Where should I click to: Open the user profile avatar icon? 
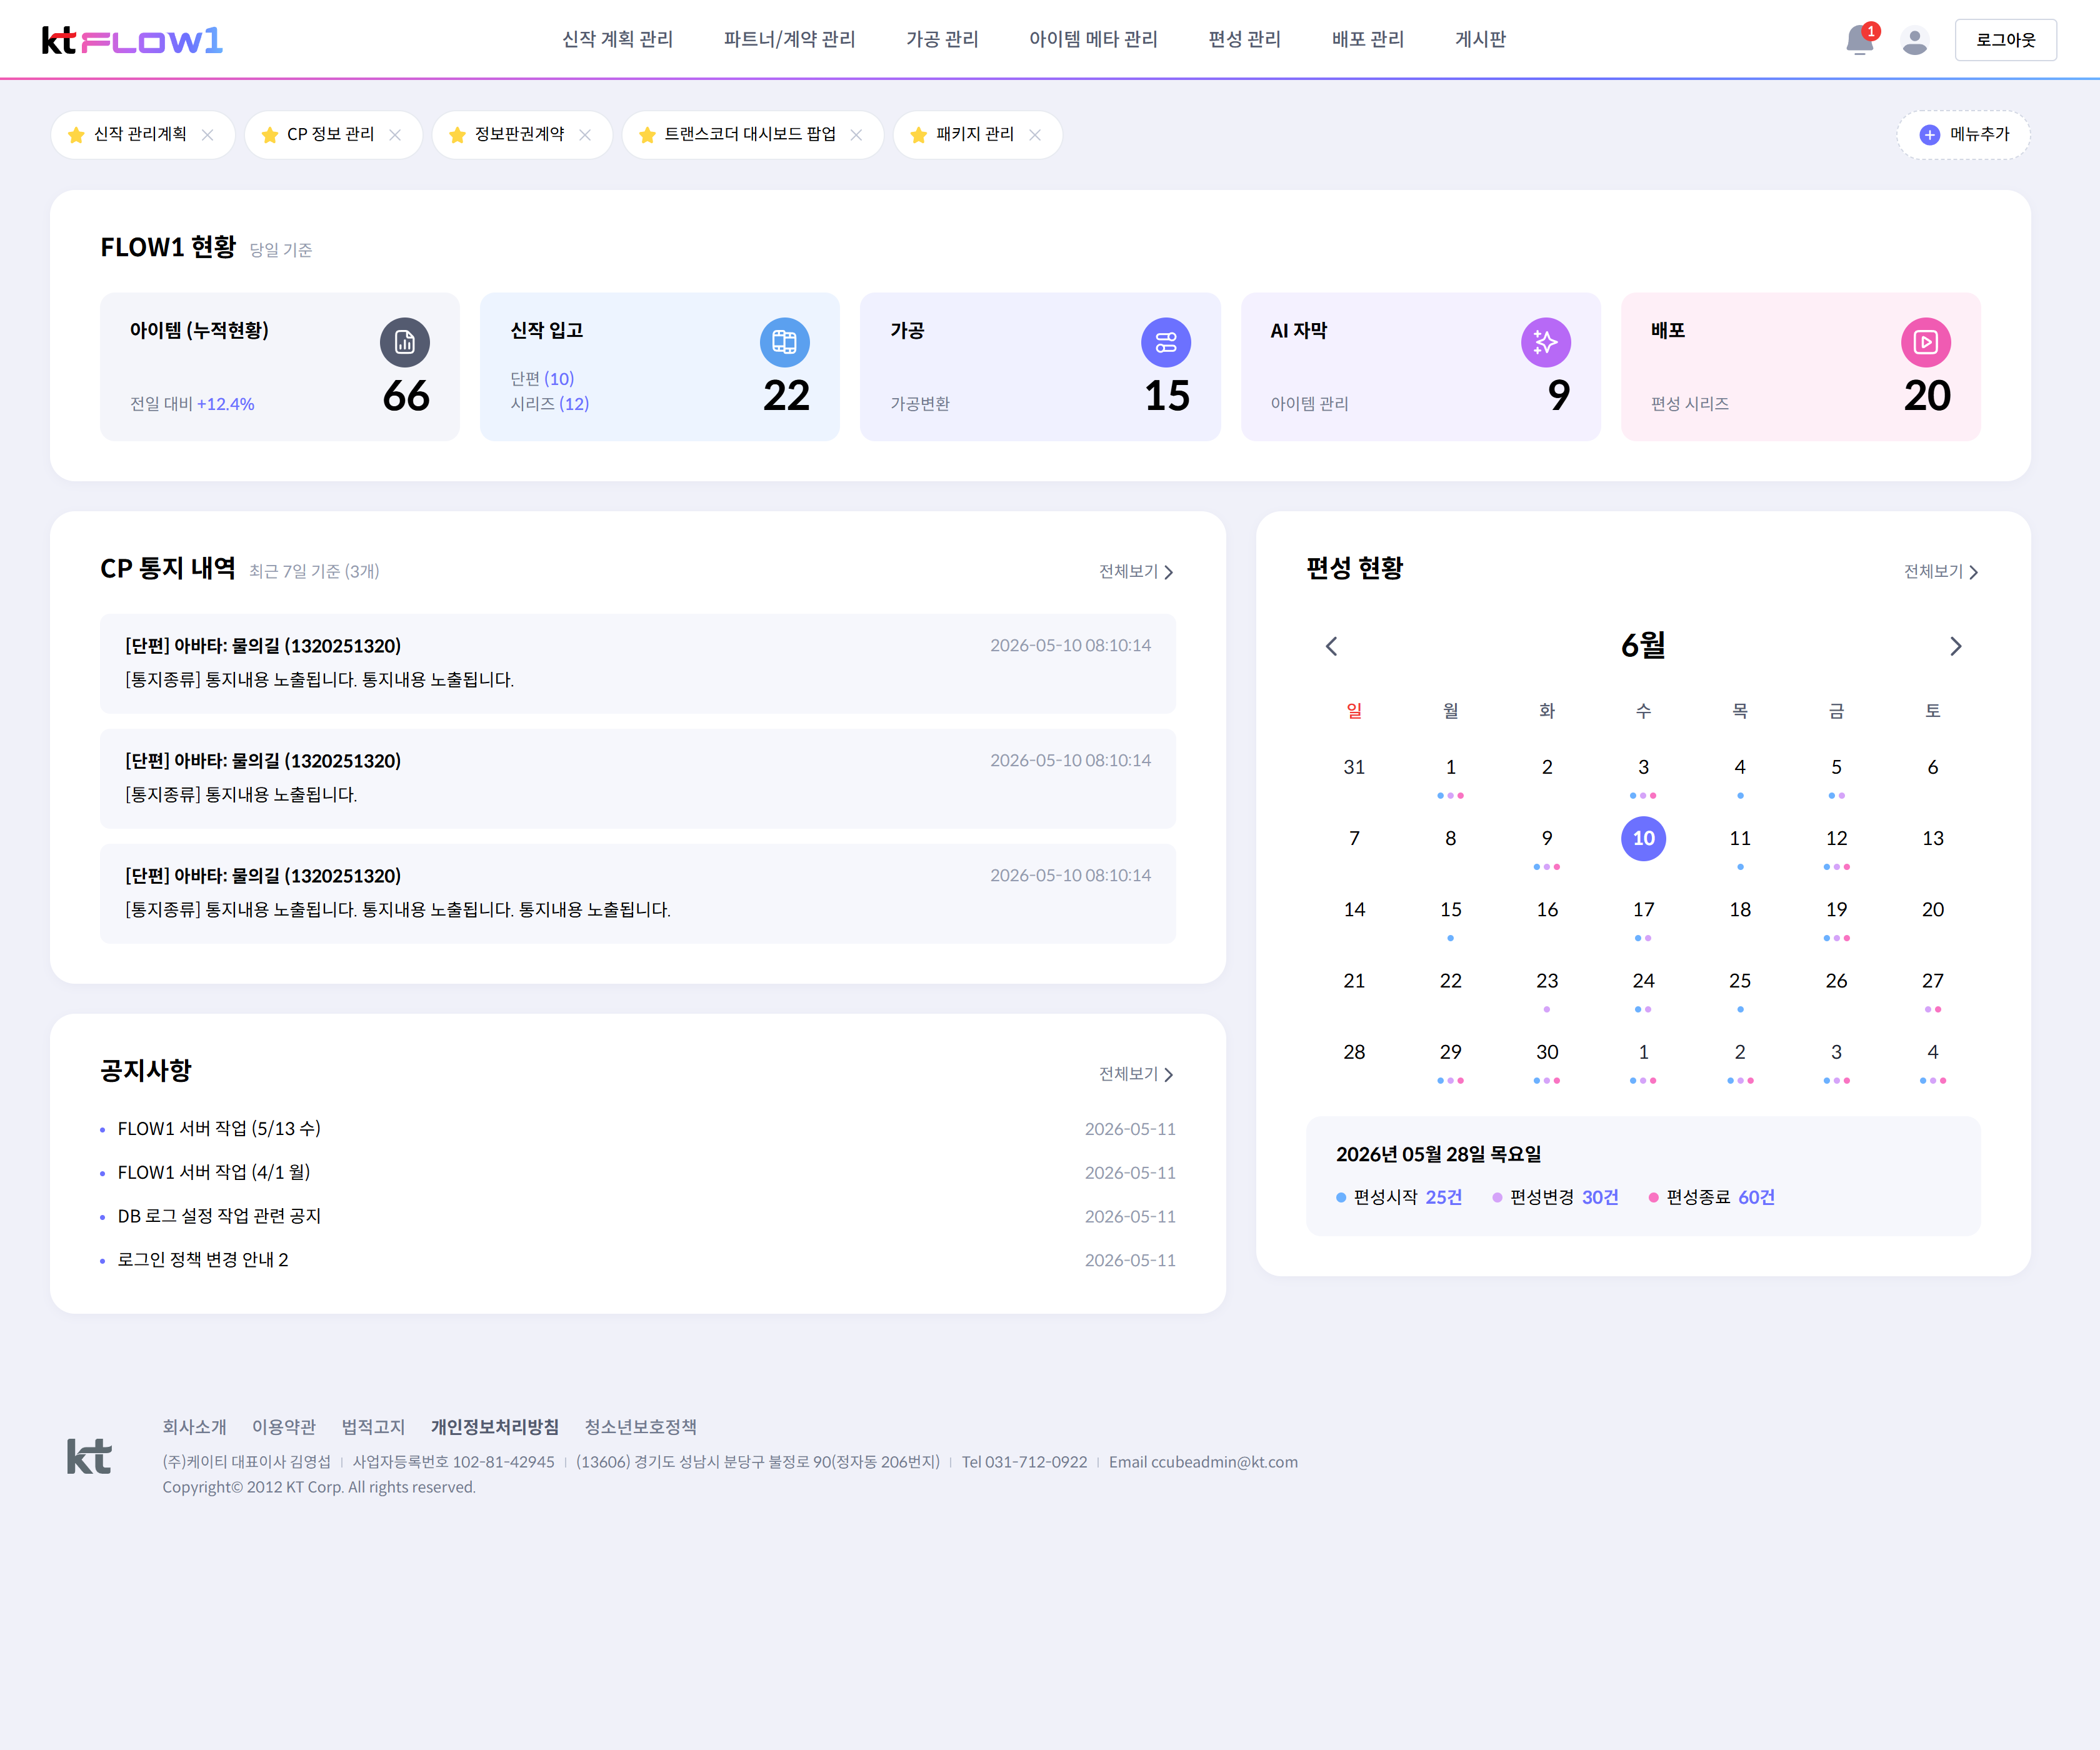pyautogui.click(x=1915, y=40)
